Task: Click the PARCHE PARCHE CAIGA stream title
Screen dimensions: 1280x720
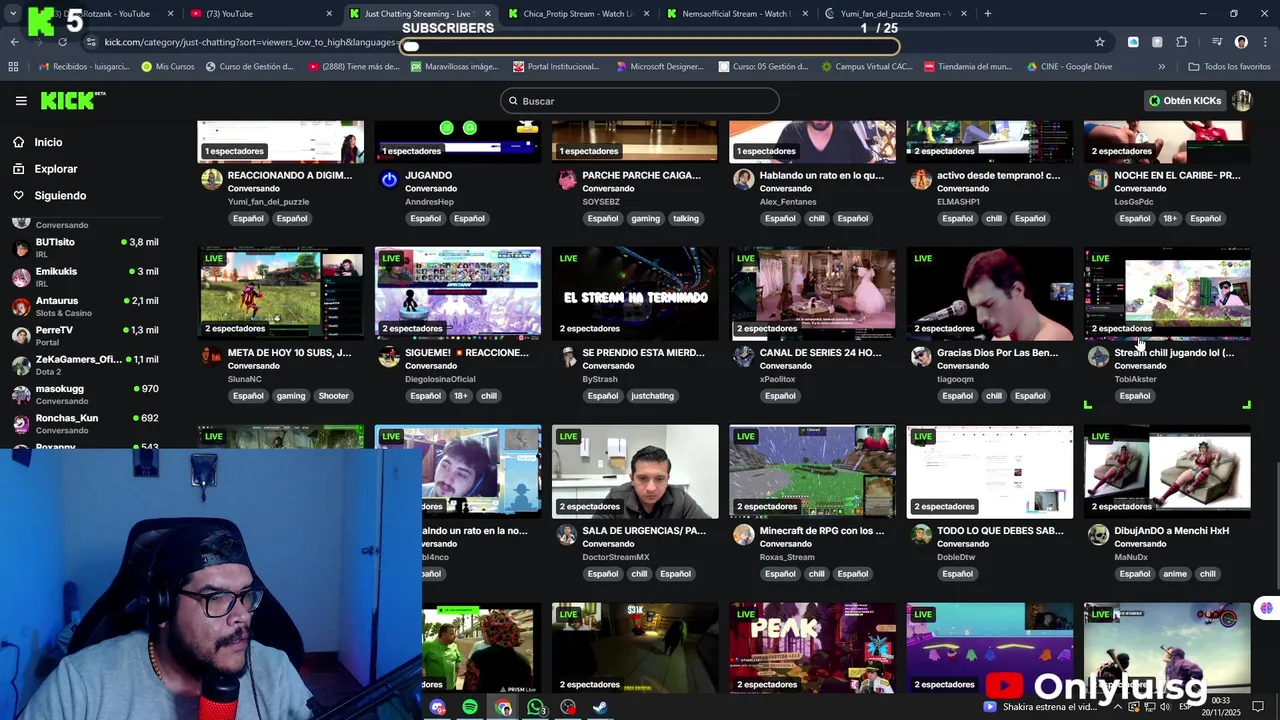Action: tap(641, 175)
